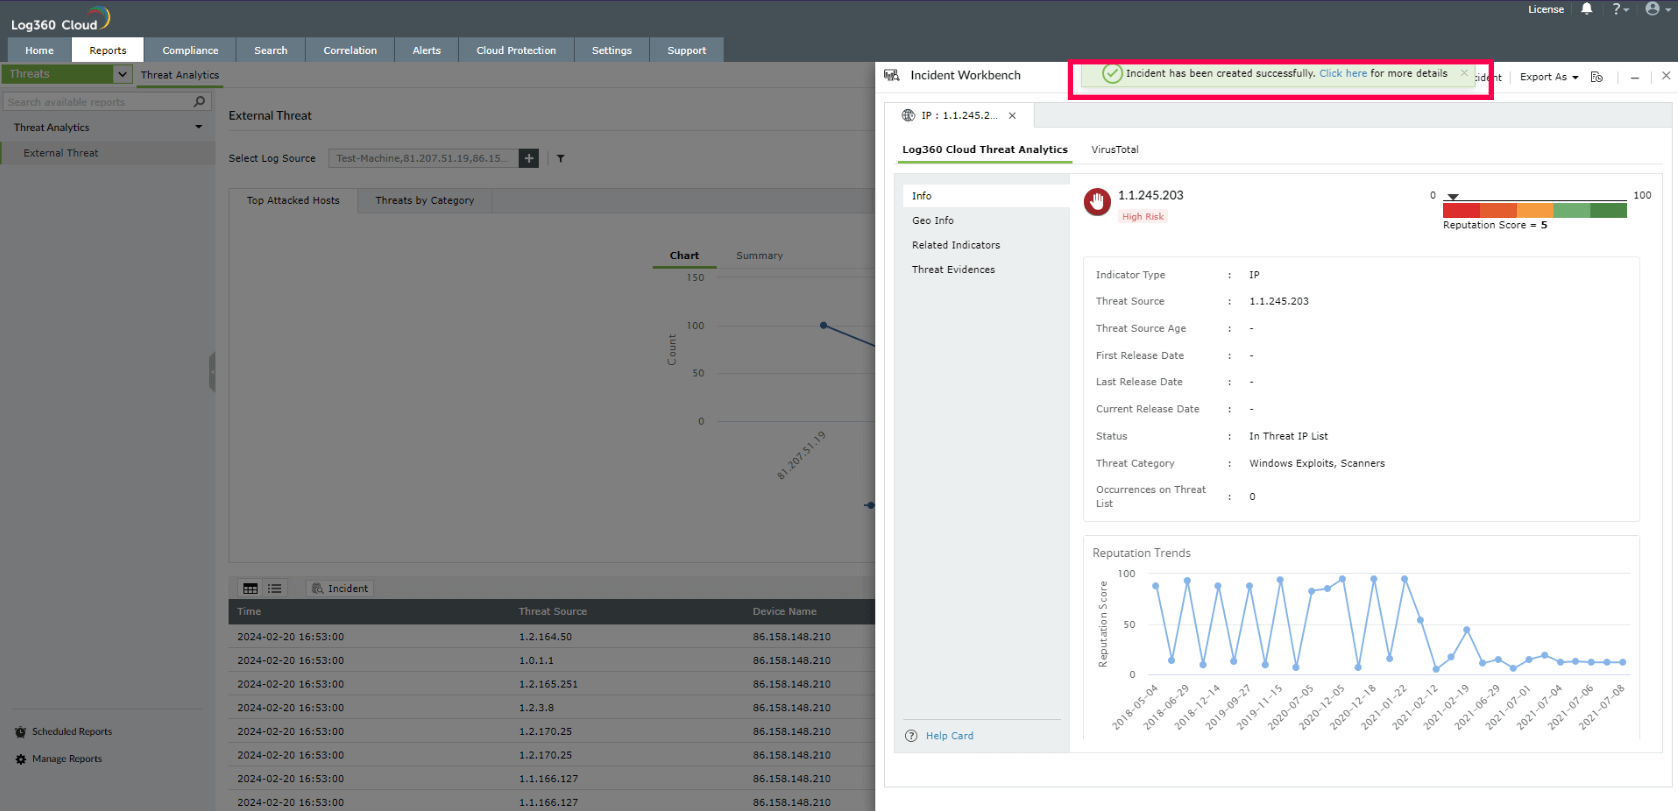Open the Help Card link
The height and width of the screenshot is (811, 1678).
pos(949,736)
